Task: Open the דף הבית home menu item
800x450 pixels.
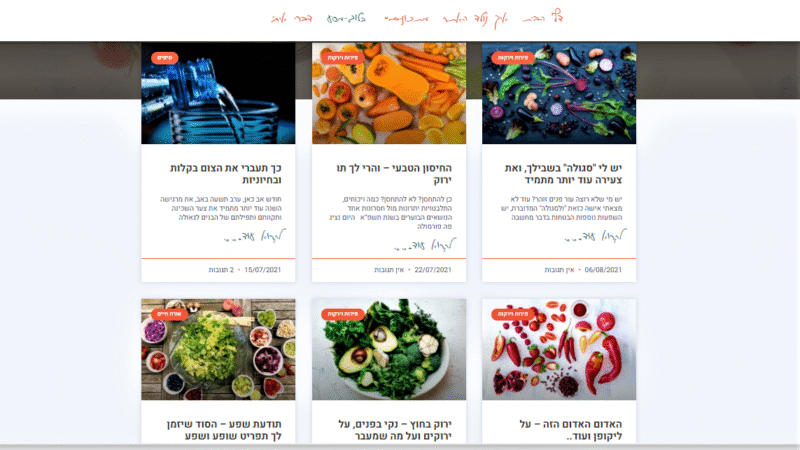Action: pyautogui.click(x=543, y=17)
